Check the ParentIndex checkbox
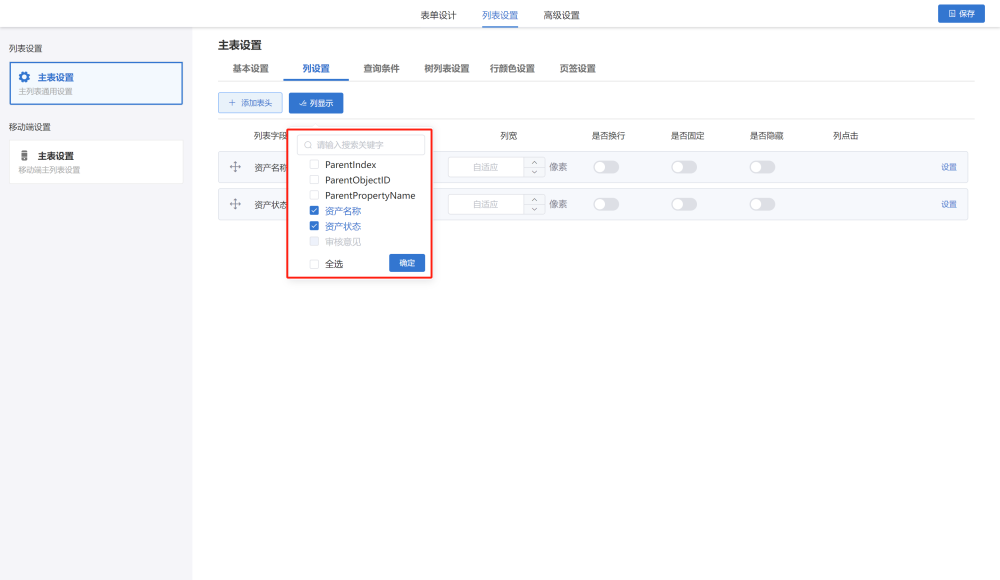The height and width of the screenshot is (580, 1000). (x=314, y=164)
